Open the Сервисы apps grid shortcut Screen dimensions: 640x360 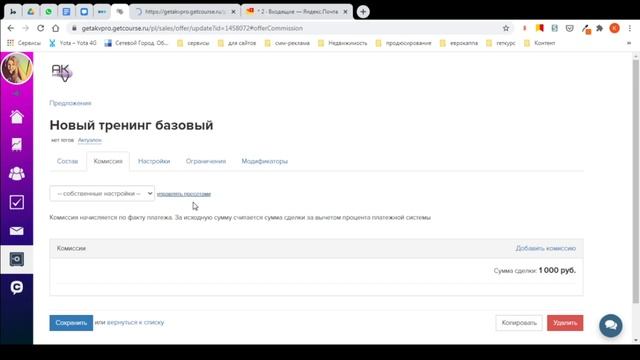click(24, 43)
